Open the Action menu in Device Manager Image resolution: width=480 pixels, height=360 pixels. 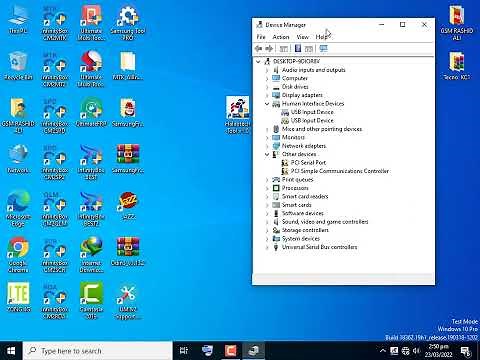coord(281,37)
